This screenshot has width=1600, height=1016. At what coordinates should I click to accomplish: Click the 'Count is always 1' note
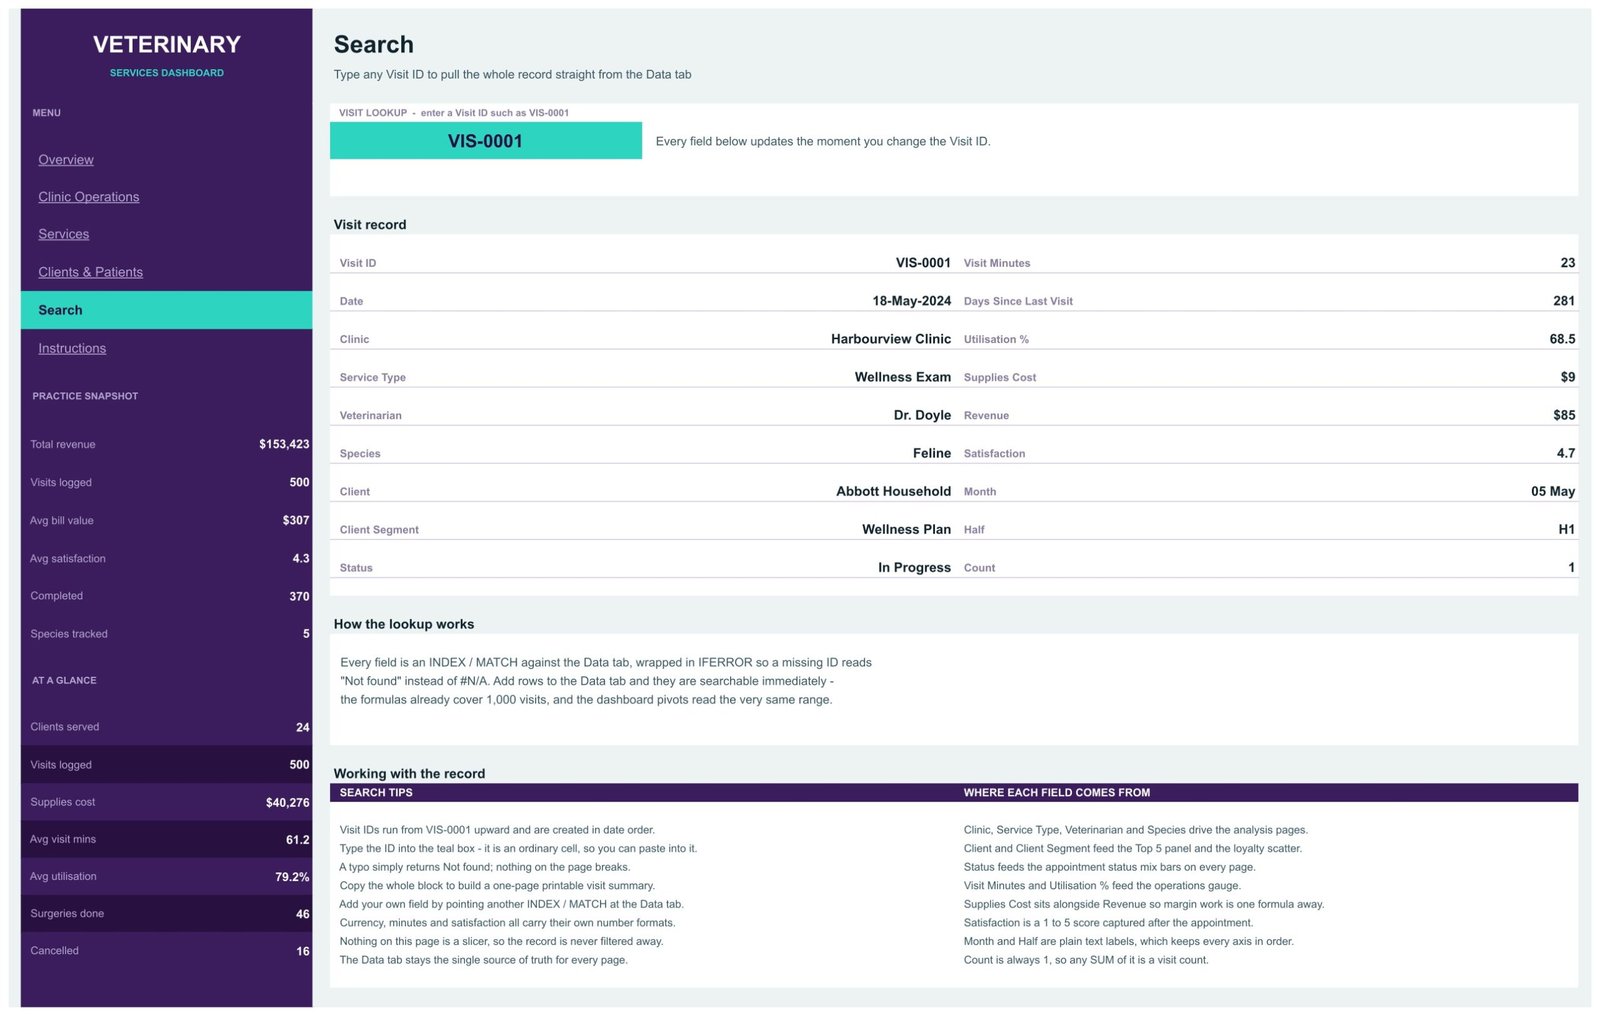[x=1086, y=960]
